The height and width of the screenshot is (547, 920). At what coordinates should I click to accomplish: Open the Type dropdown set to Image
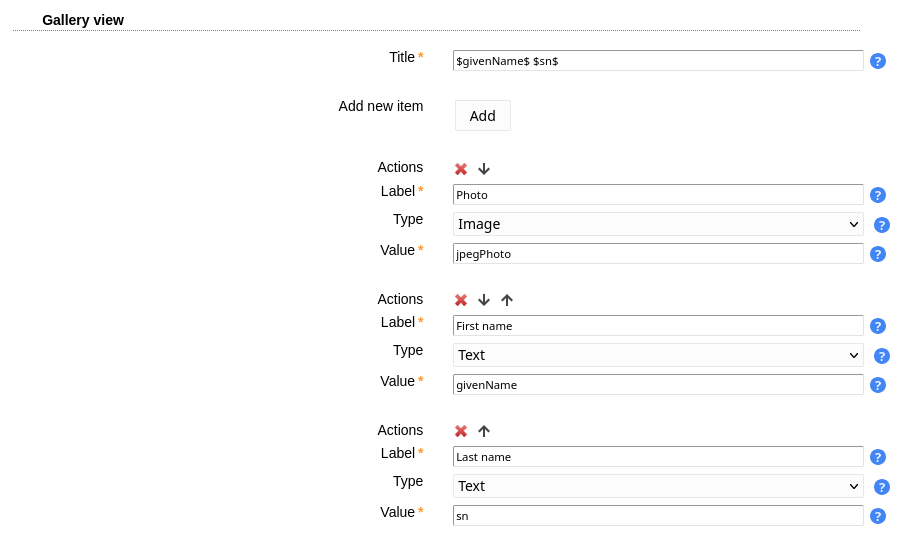[658, 224]
